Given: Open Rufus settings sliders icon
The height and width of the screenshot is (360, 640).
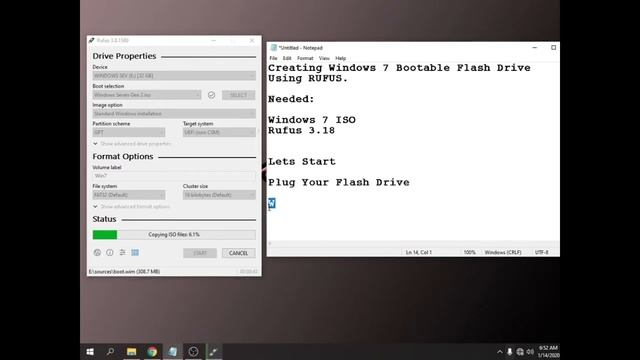Looking at the screenshot, I should 122,253.
